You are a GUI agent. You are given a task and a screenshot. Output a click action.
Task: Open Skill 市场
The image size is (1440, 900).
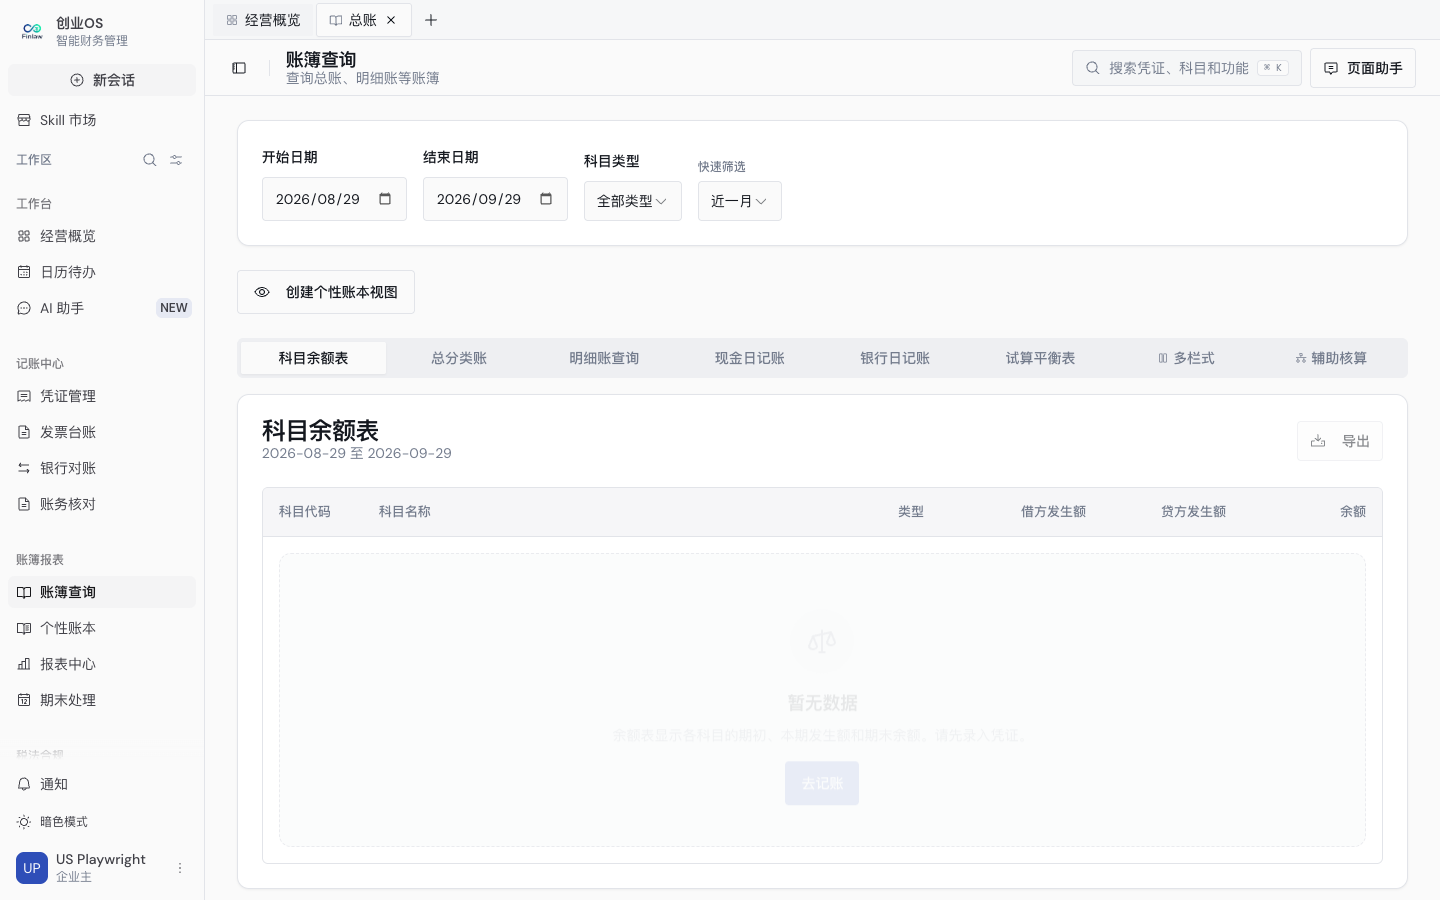102,120
